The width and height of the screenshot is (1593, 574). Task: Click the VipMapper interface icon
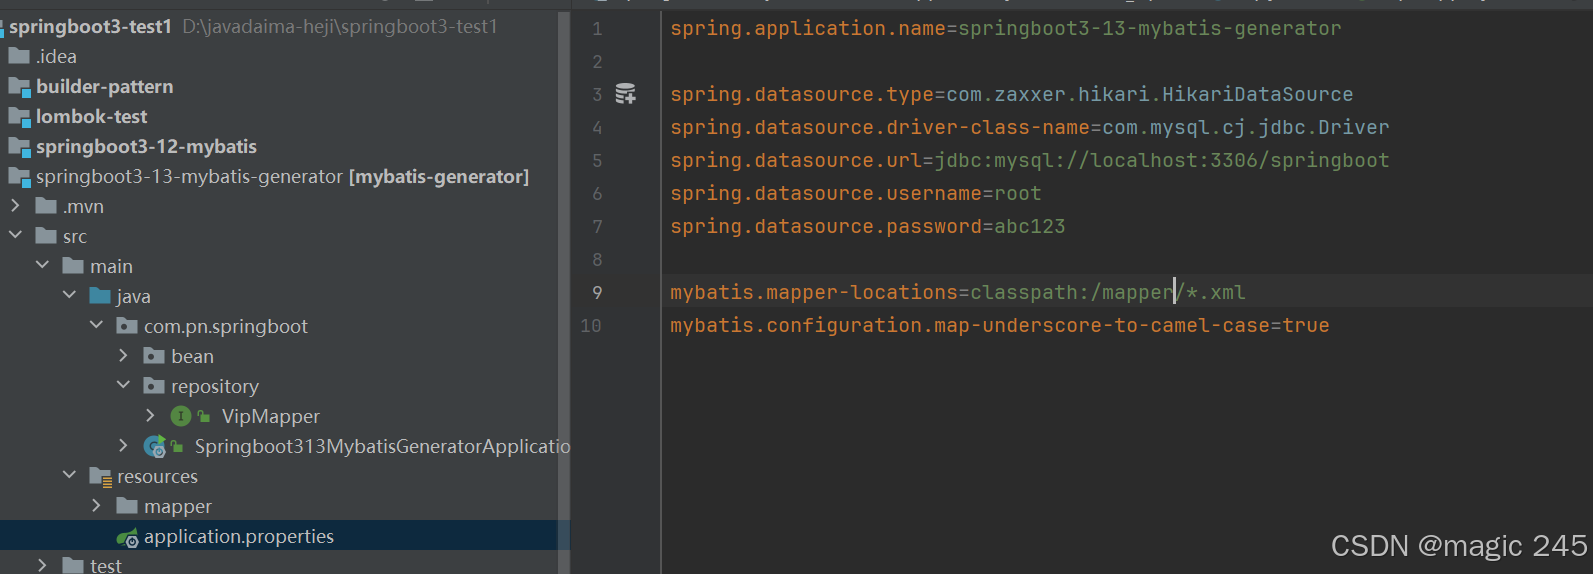pos(181,416)
